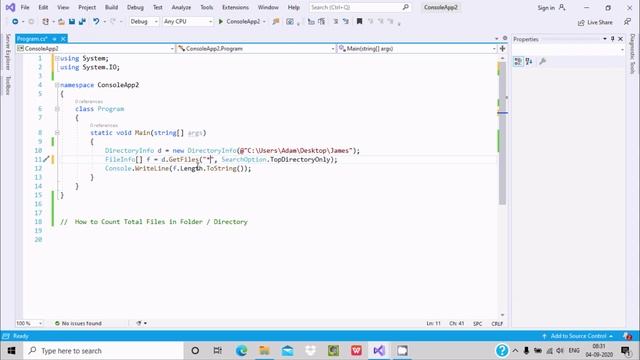This screenshot has height=360, width=640.
Task: Click the Live Share button
Action: tap(595, 22)
